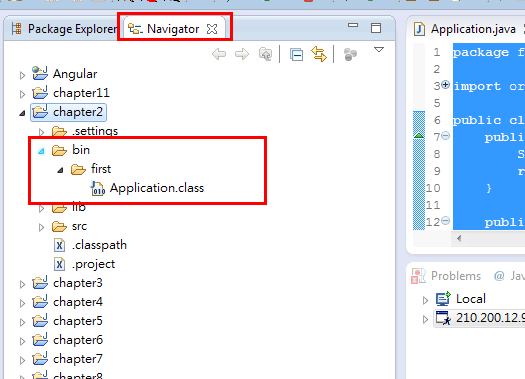Collapse All in Navigator toolbar
Viewport: 525px width, 379px height.
coord(296,55)
